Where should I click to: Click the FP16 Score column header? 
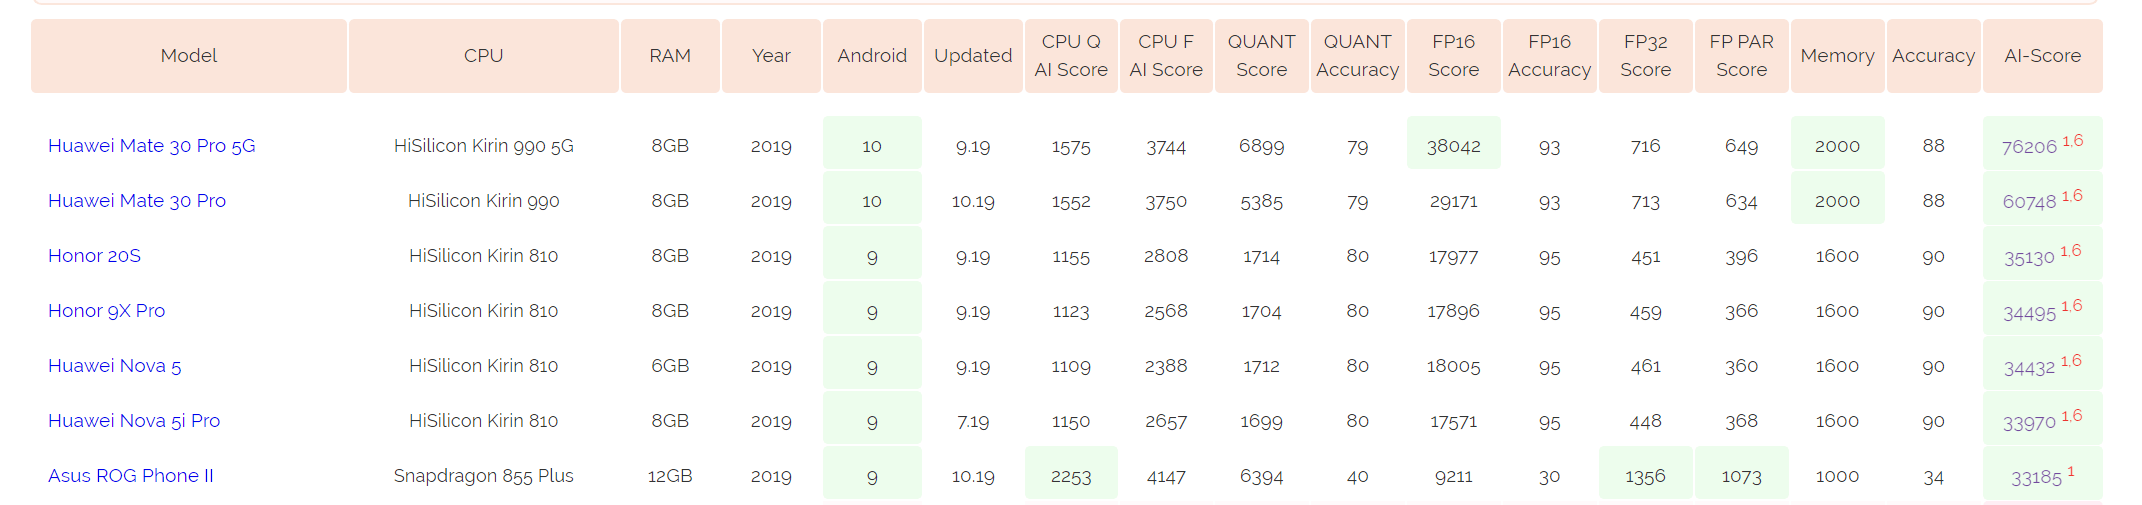tap(1454, 56)
